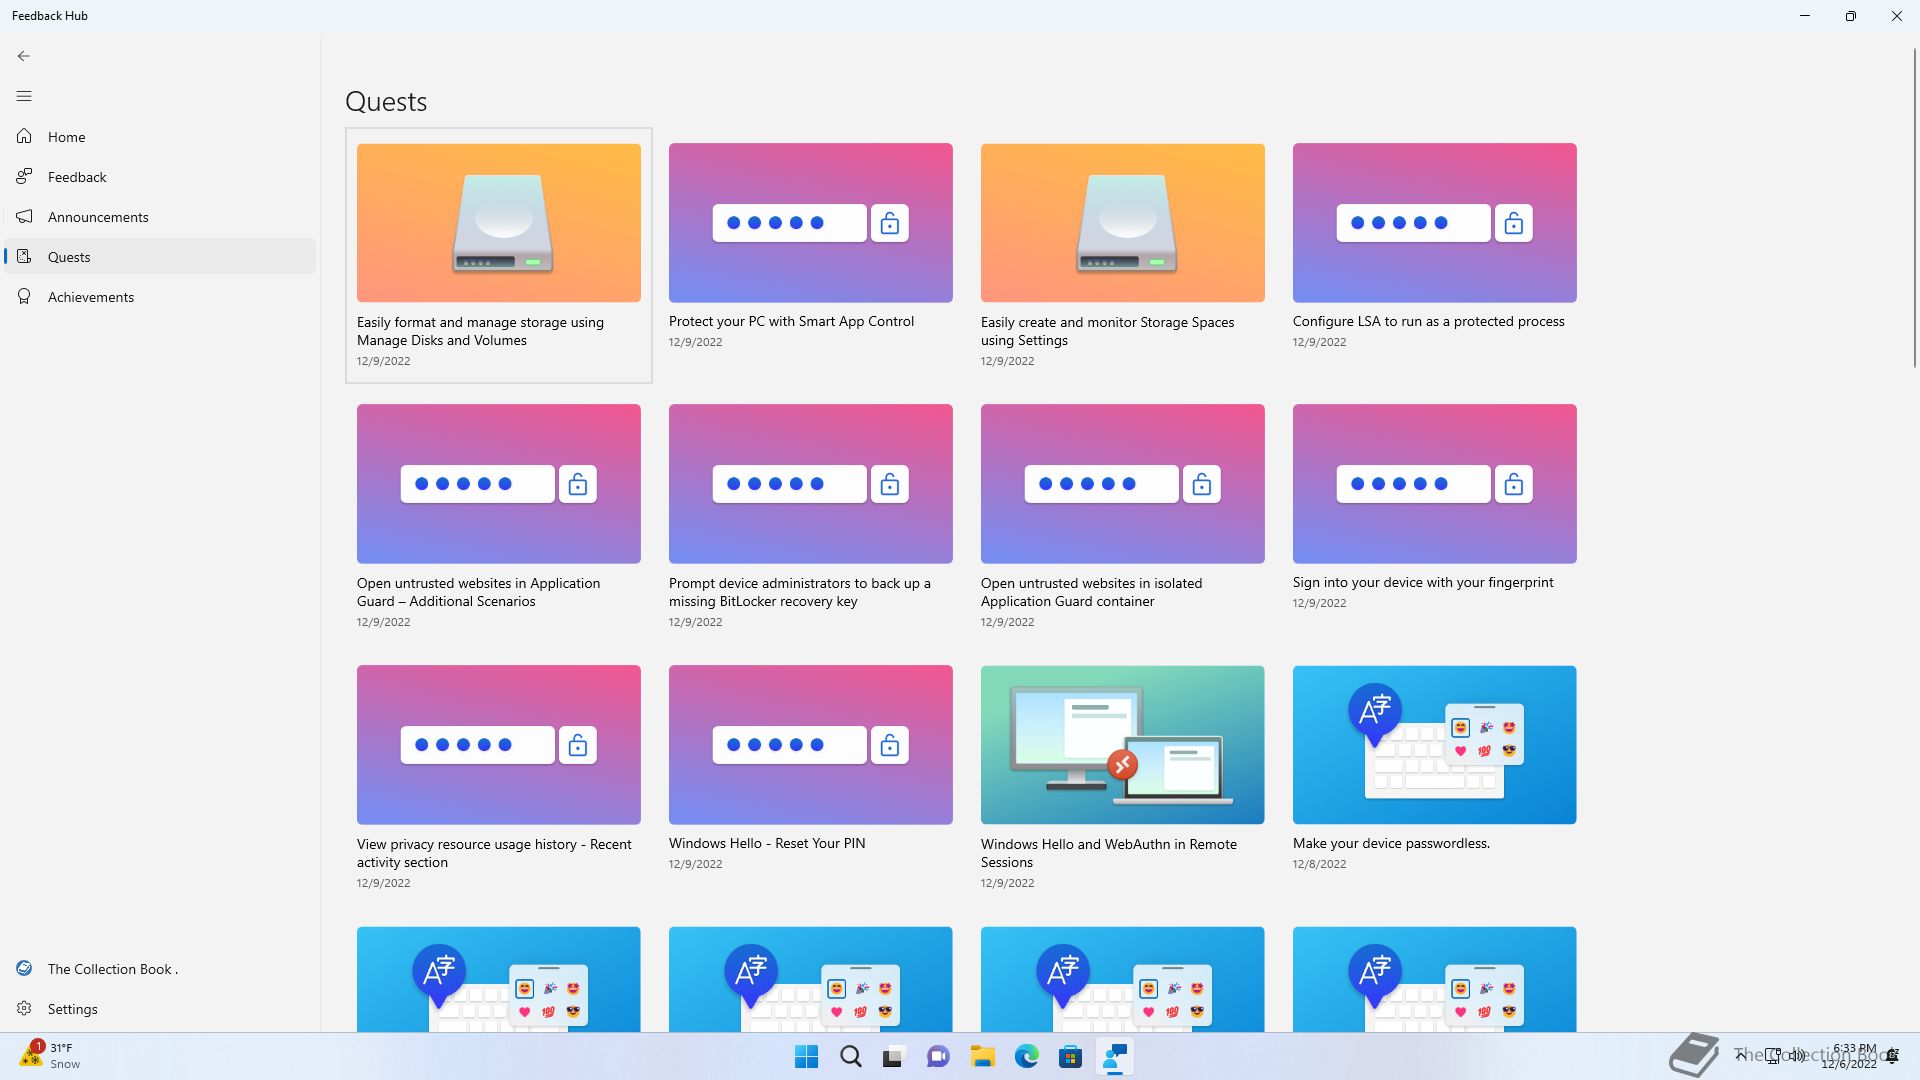Click the 12/8/2022 date under passwordless quest
Image resolution: width=1920 pixels, height=1080 pixels.
[x=1319, y=864]
